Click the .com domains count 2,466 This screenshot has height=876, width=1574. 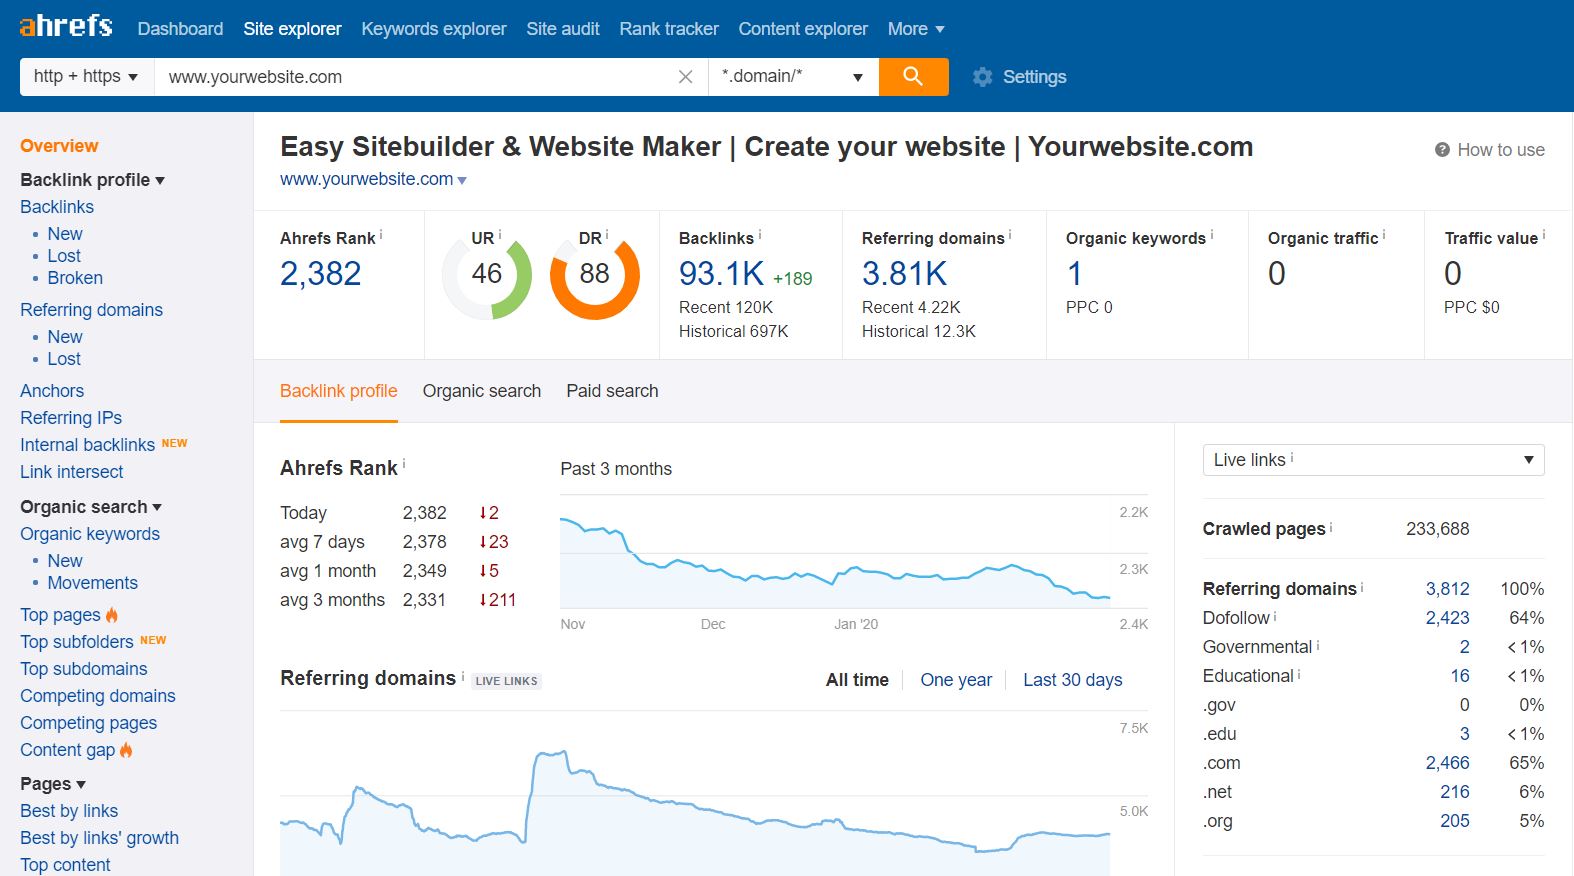tap(1447, 763)
